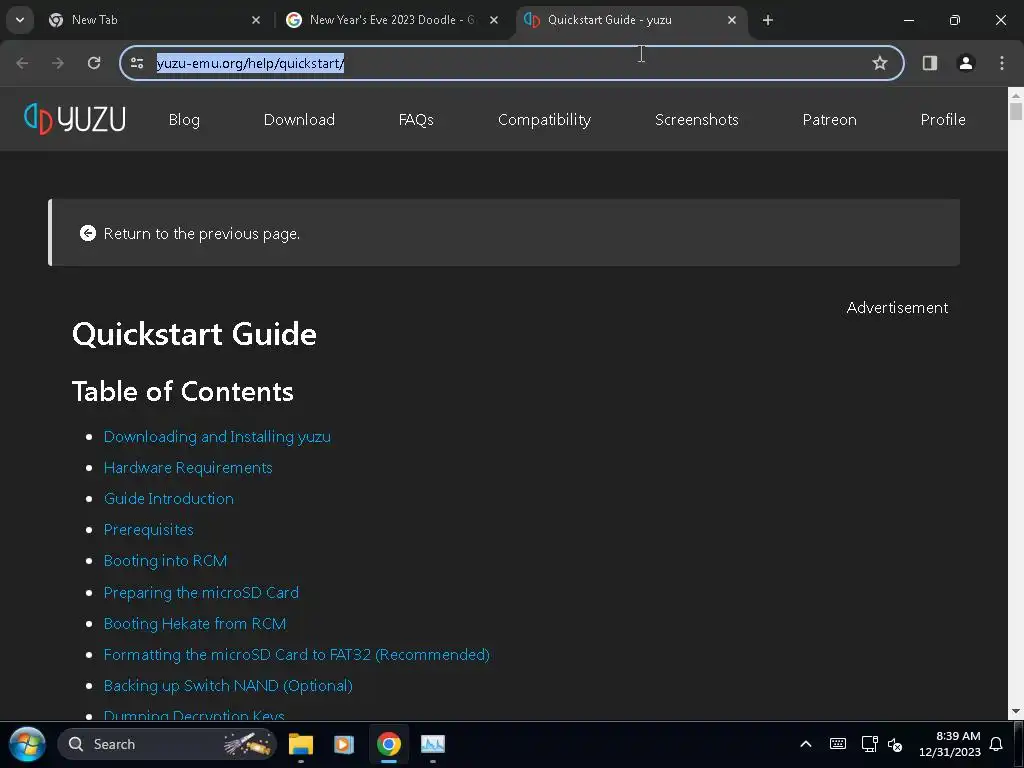This screenshot has height=768, width=1024.
Task: Click Return to the previous page link
Action: (202, 234)
